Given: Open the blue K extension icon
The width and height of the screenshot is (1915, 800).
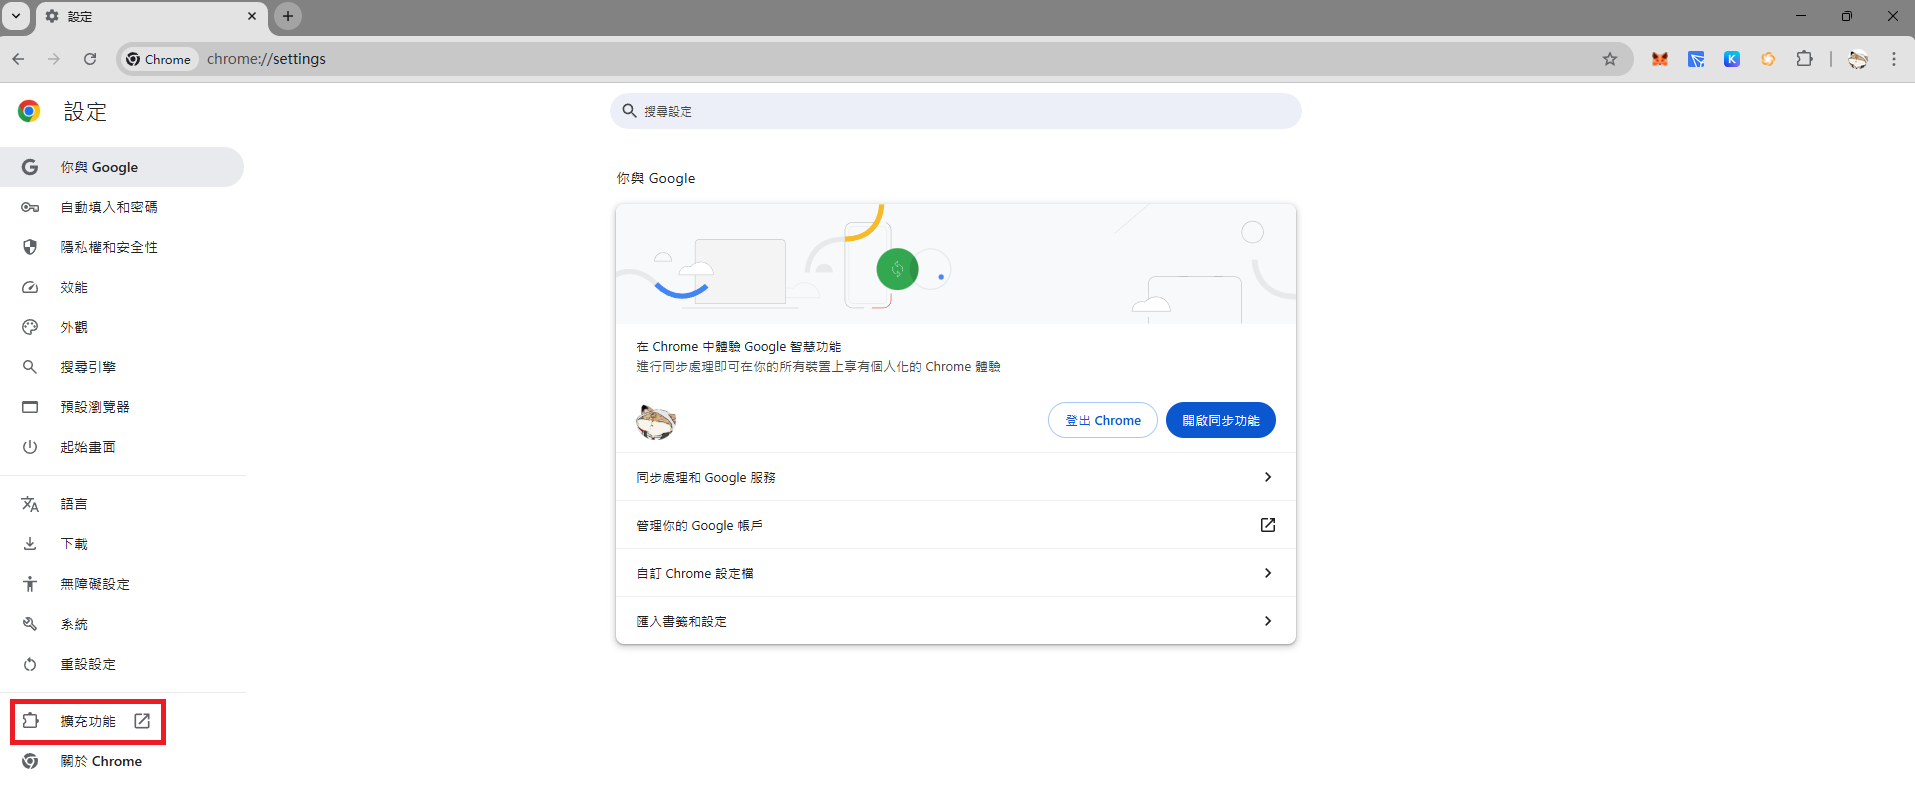Looking at the screenshot, I should click(1732, 59).
